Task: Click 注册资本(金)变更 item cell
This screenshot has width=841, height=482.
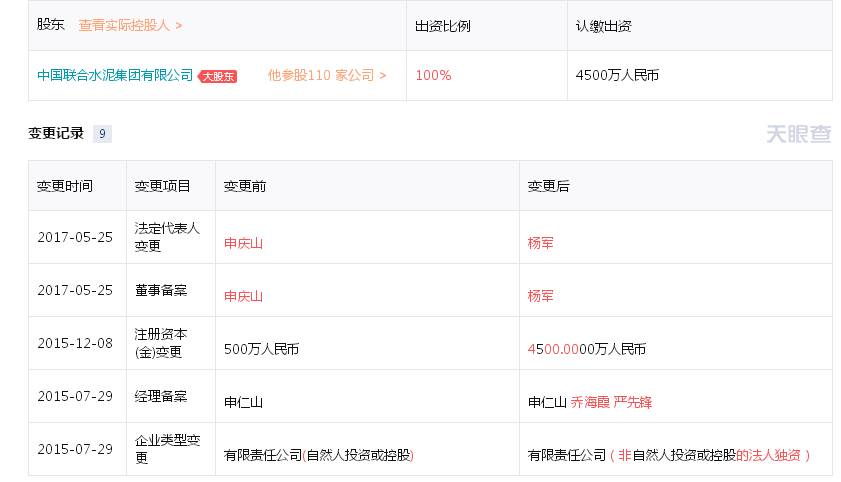Action: click(161, 343)
